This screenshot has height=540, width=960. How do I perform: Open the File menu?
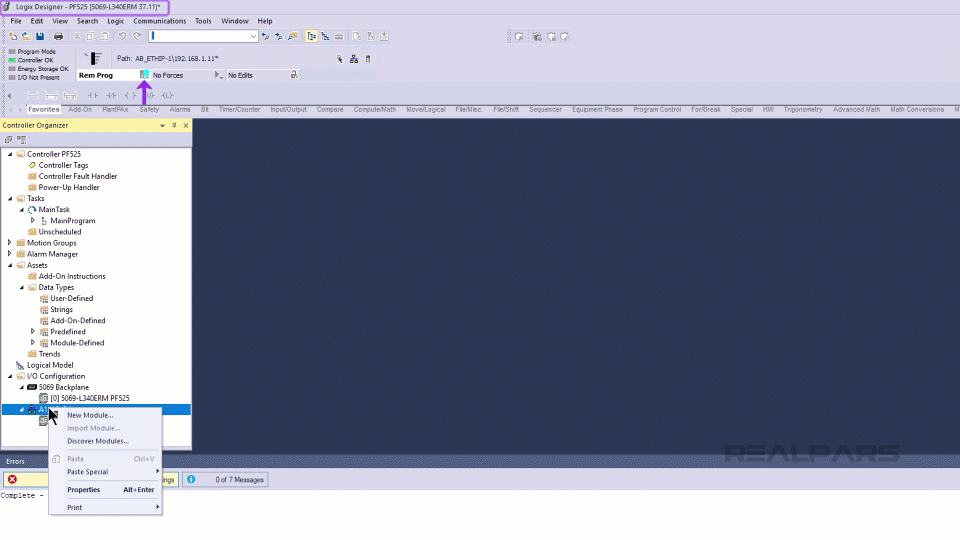[16, 21]
